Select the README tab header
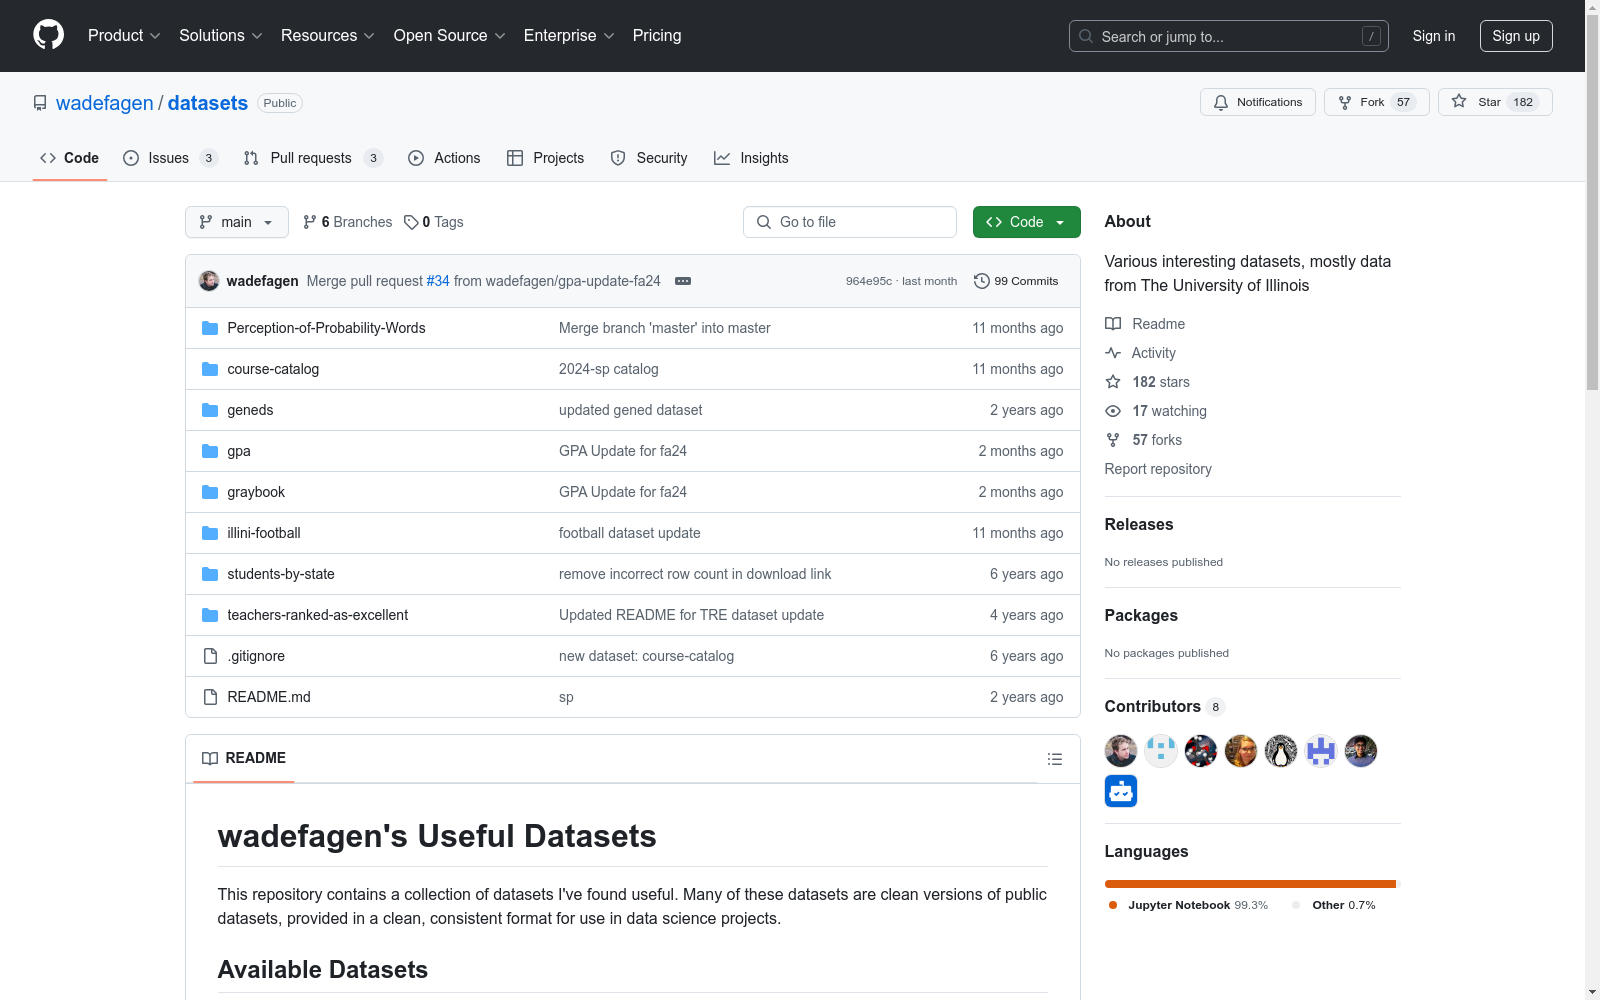Screen dimensions: 1600x1000 [x=244, y=758]
